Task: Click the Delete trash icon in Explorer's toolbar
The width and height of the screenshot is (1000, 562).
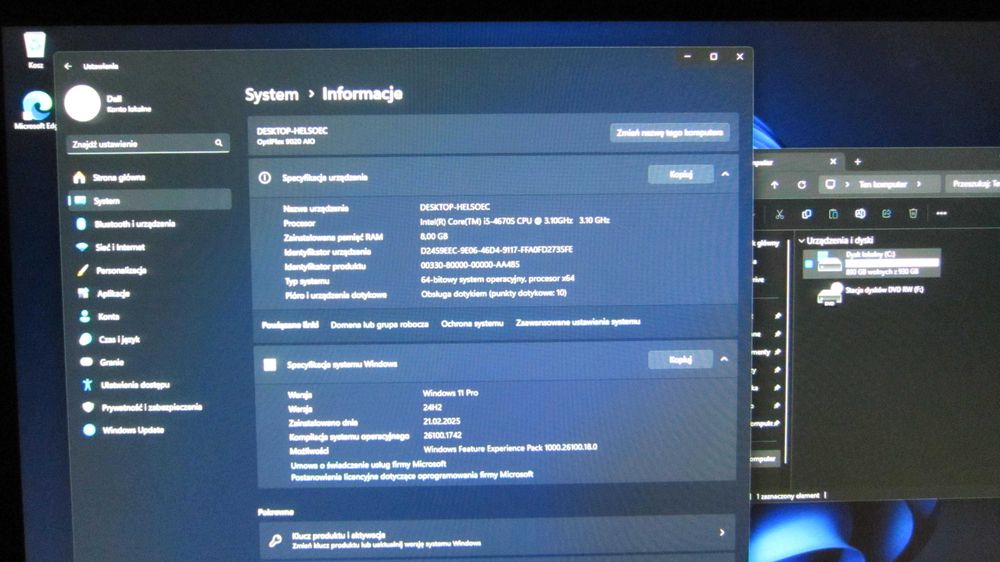Action: [x=913, y=213]
